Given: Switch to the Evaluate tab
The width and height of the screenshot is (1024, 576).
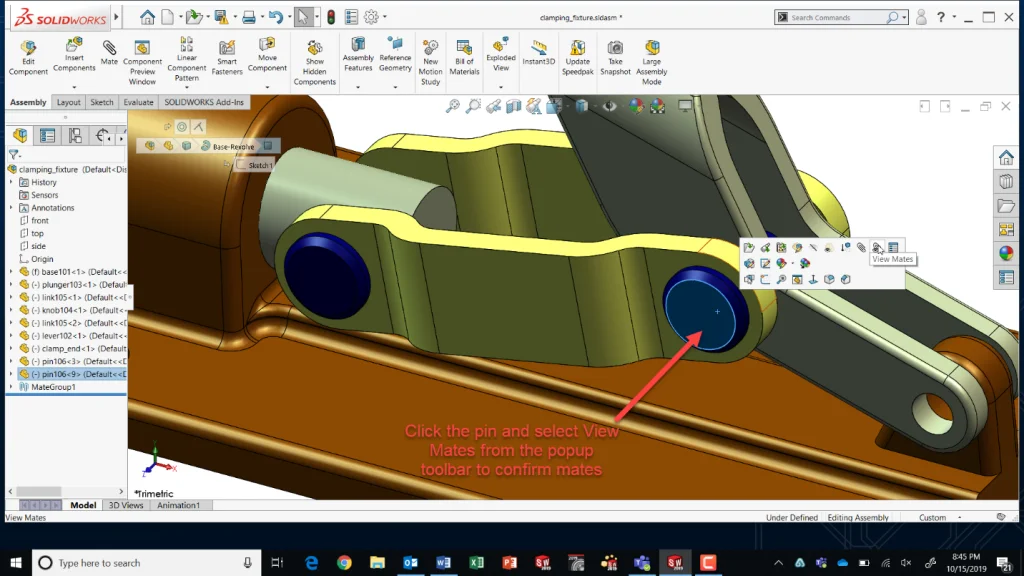Looking at the screenshot, I should click(138, 102).
